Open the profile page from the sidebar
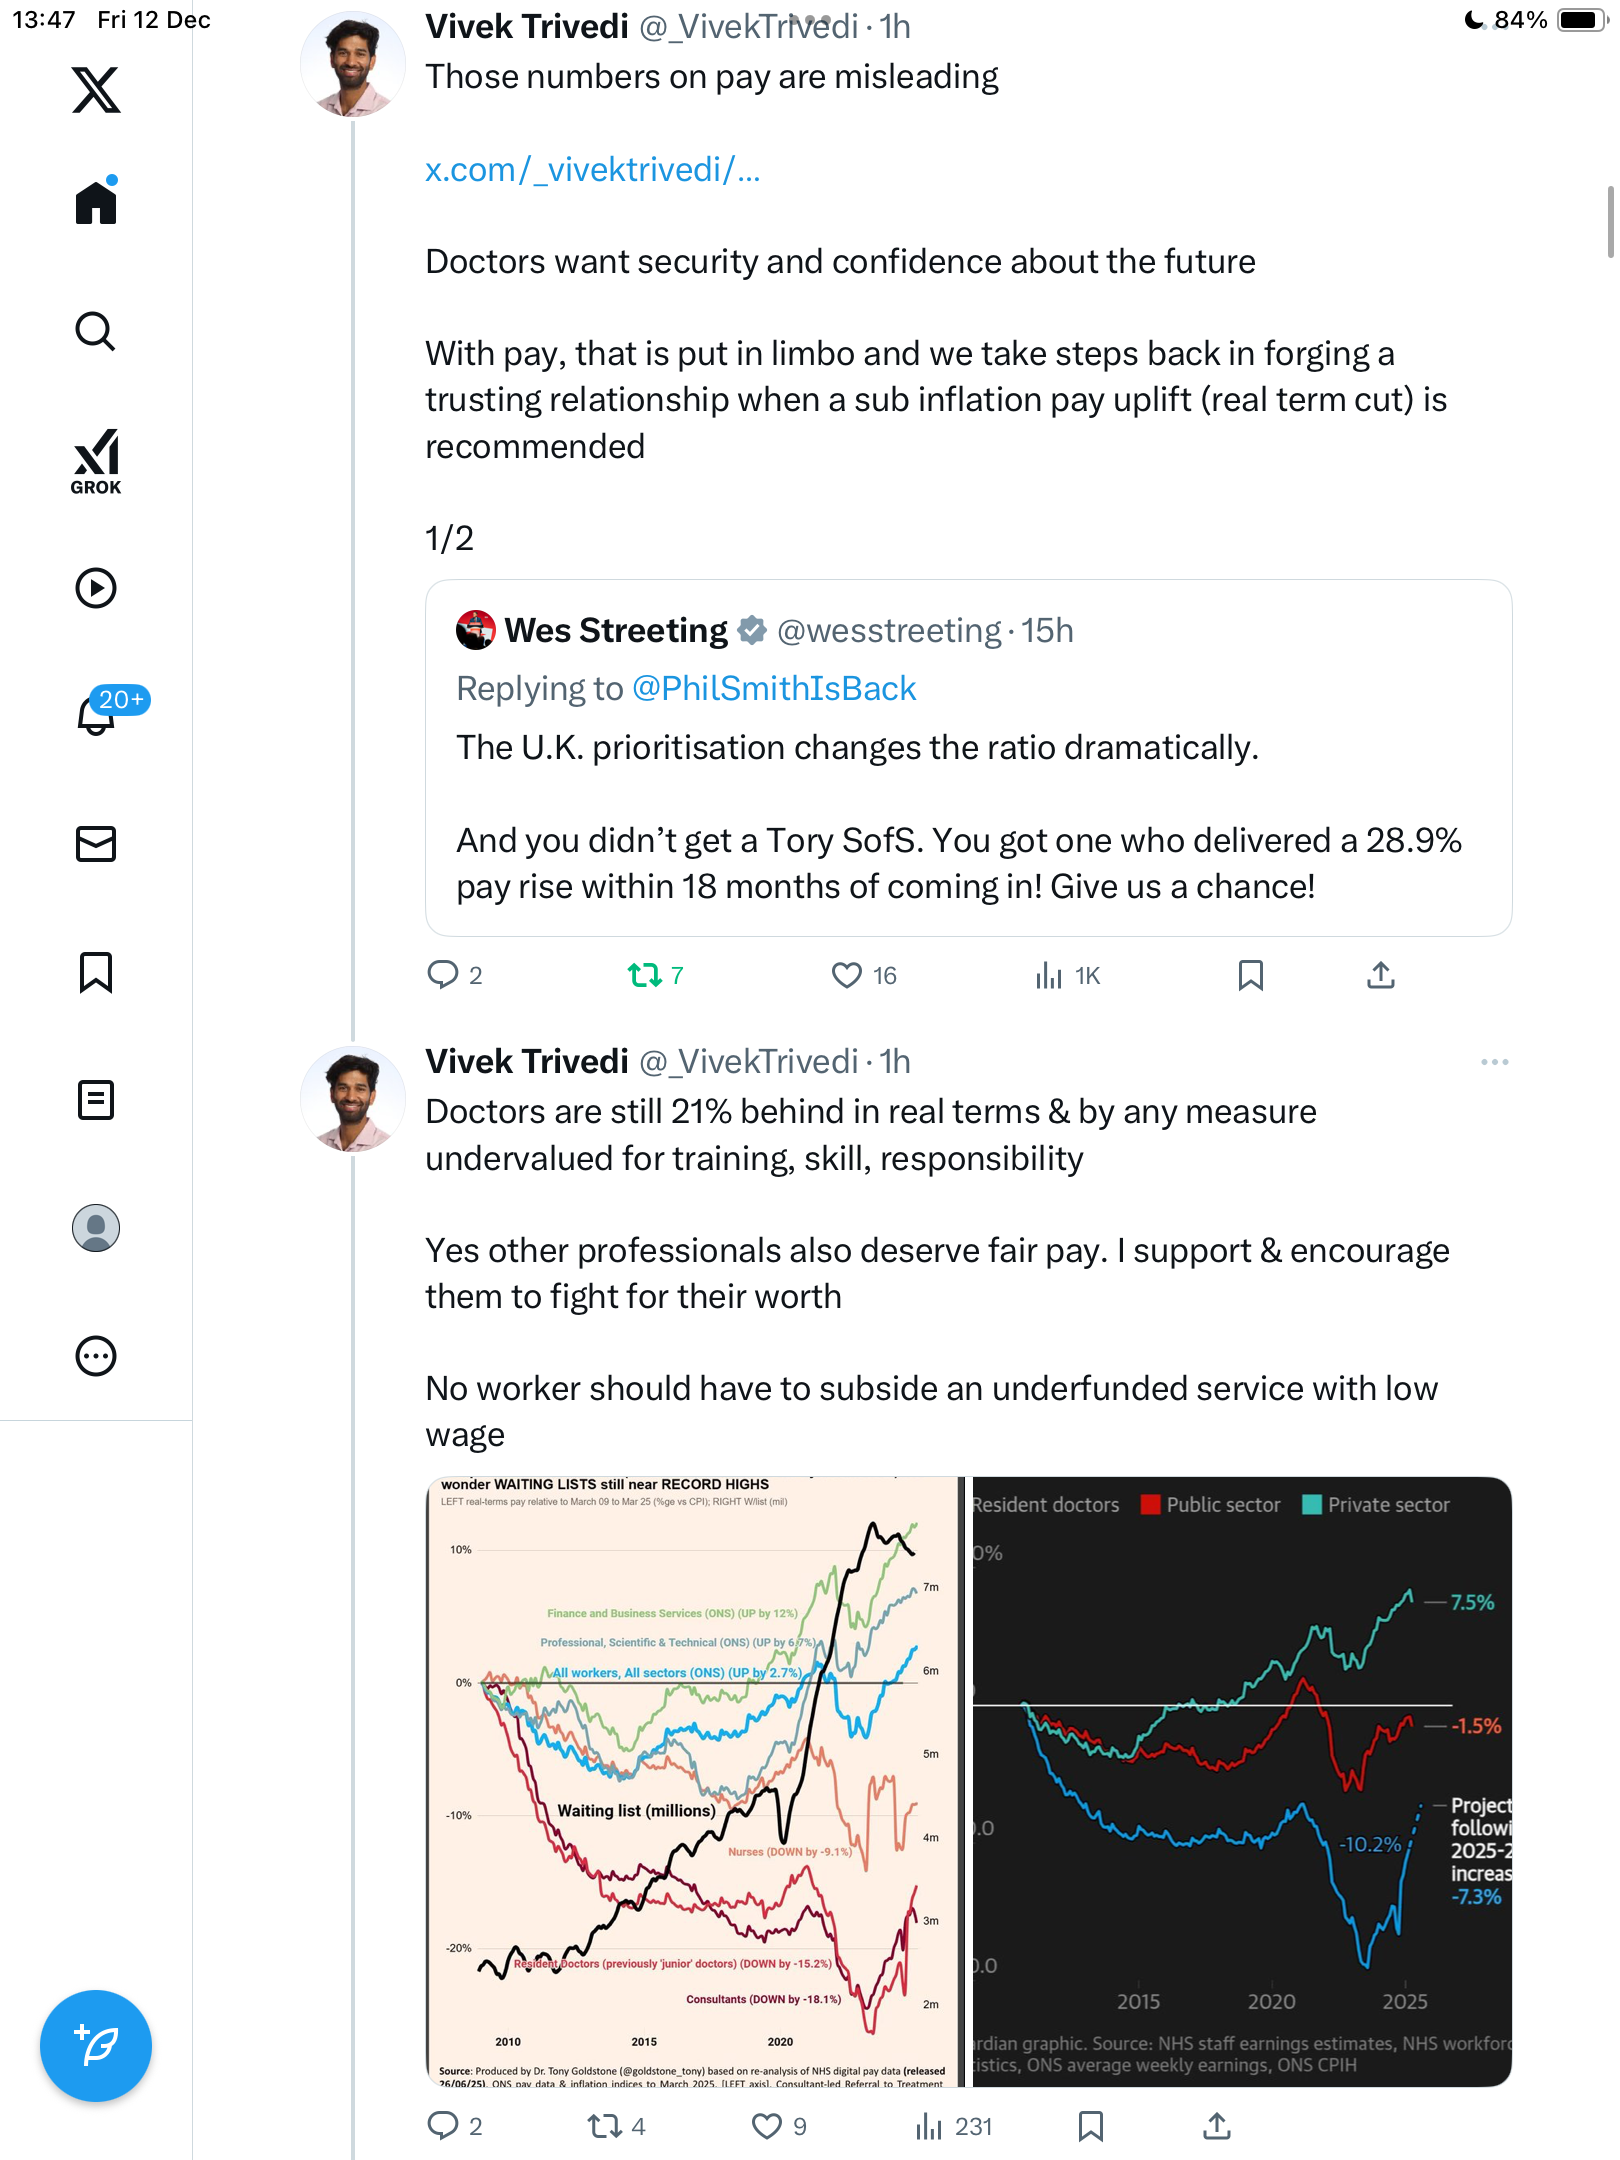Image resolution: width=1620 pixels, height=2160 pixels. [96, 1228]
